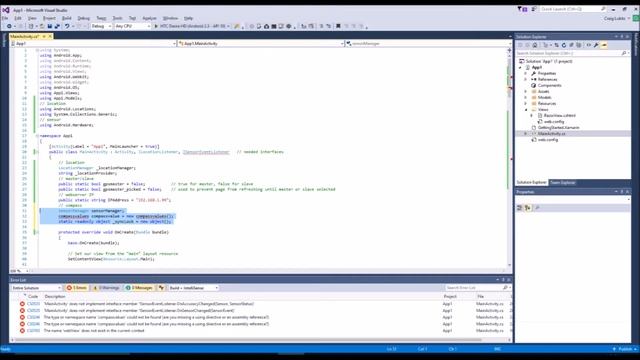This screenshot has width=640, height=360.
Task: Click the Alphabetical sort icon in Properties panel
Action: pyautogui.click(x=527, y=208)
